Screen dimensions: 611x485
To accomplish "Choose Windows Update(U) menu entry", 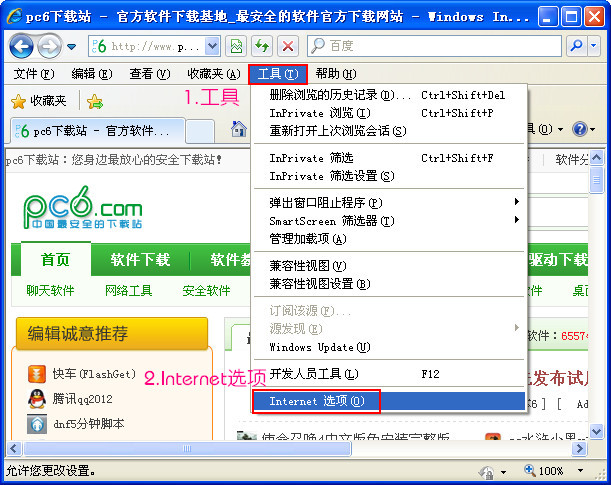I will coord(389,347).
